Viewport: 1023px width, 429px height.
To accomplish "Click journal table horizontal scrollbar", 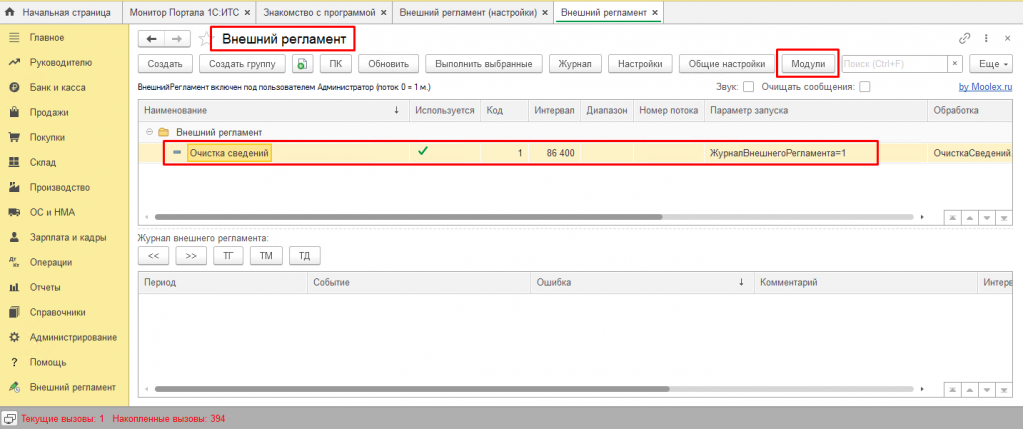I will 412,389.
